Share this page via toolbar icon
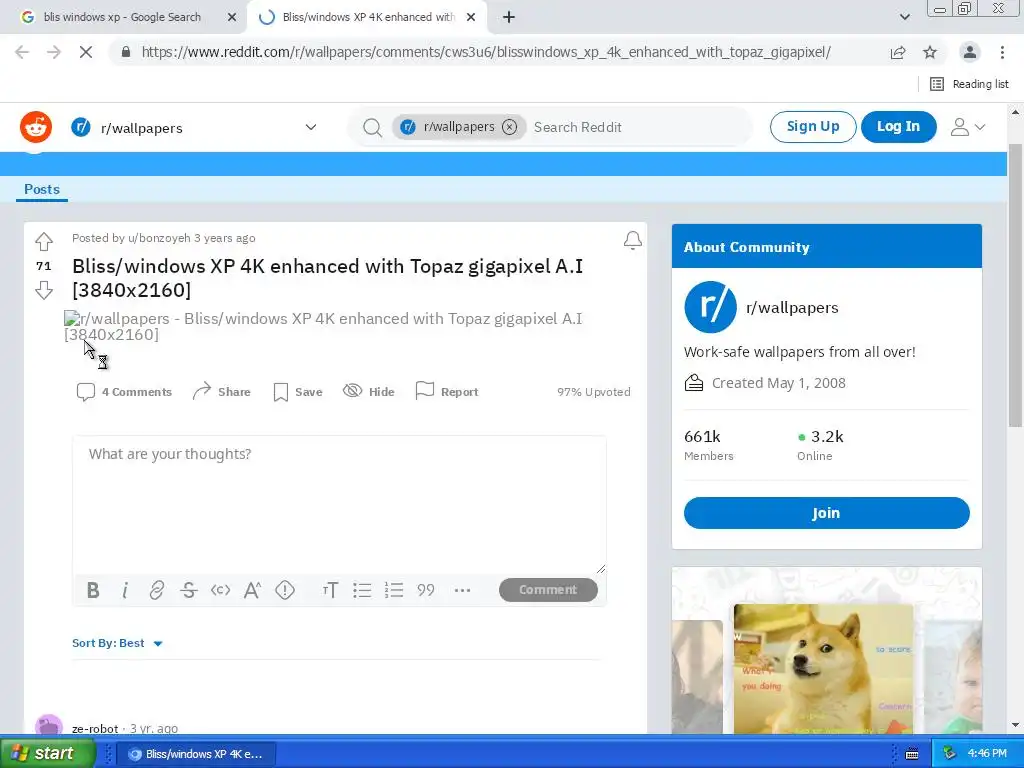1024x768 pixels. 898,52
